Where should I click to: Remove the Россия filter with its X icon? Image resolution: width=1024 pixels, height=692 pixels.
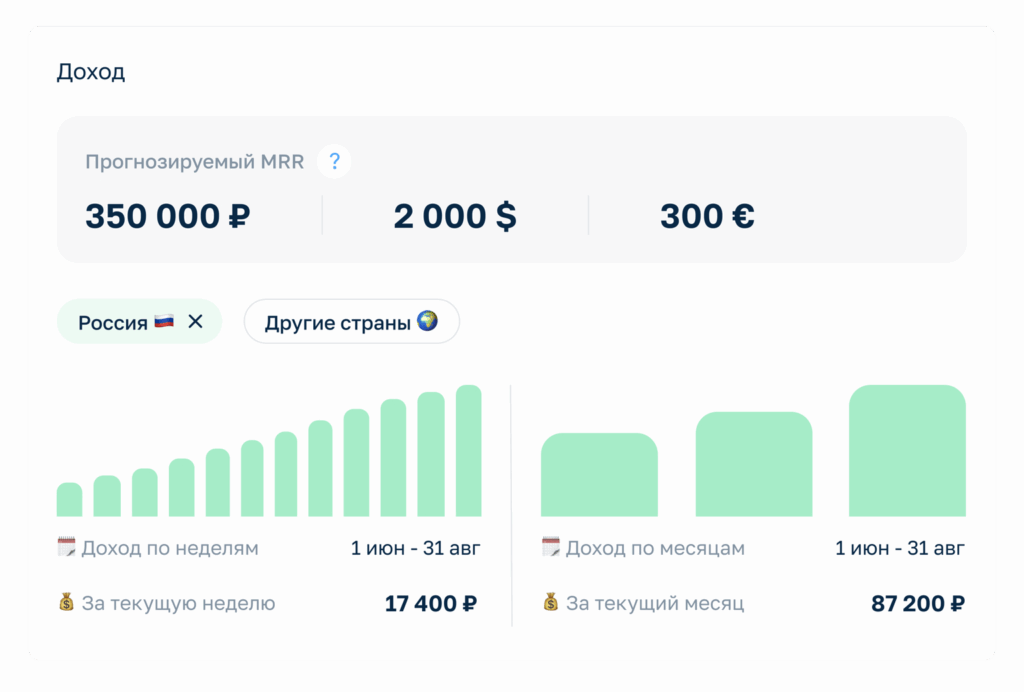click(x=196, y=322)
